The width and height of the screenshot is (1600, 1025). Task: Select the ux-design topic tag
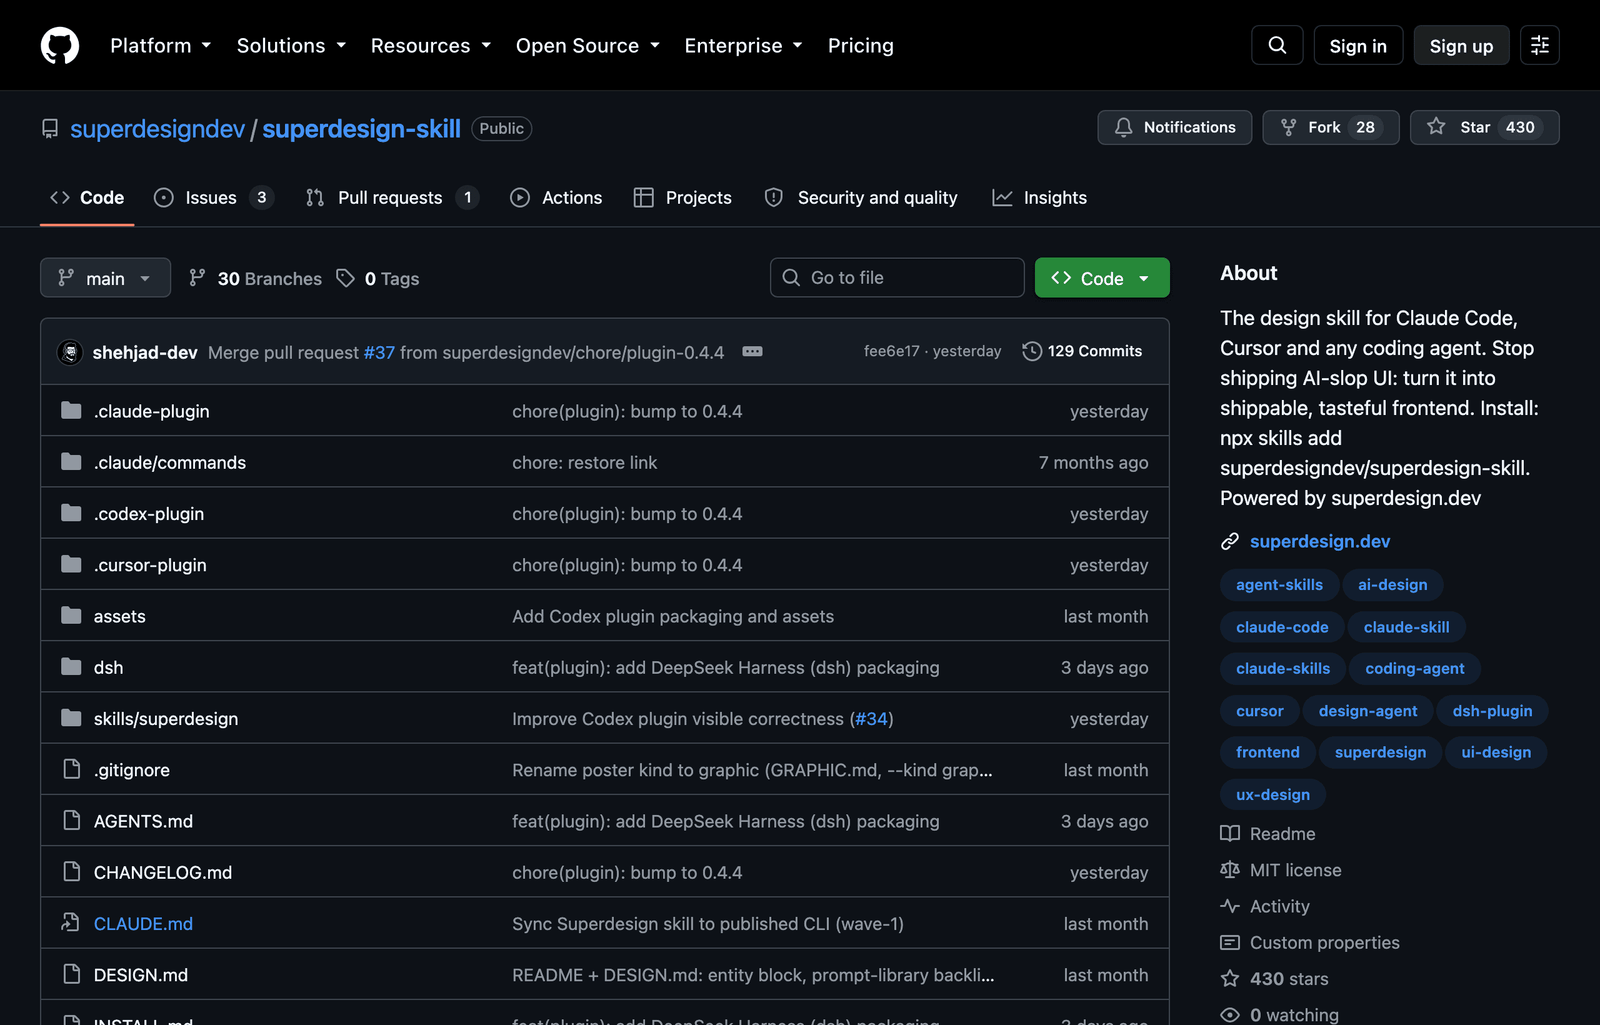click(1273, 795)
